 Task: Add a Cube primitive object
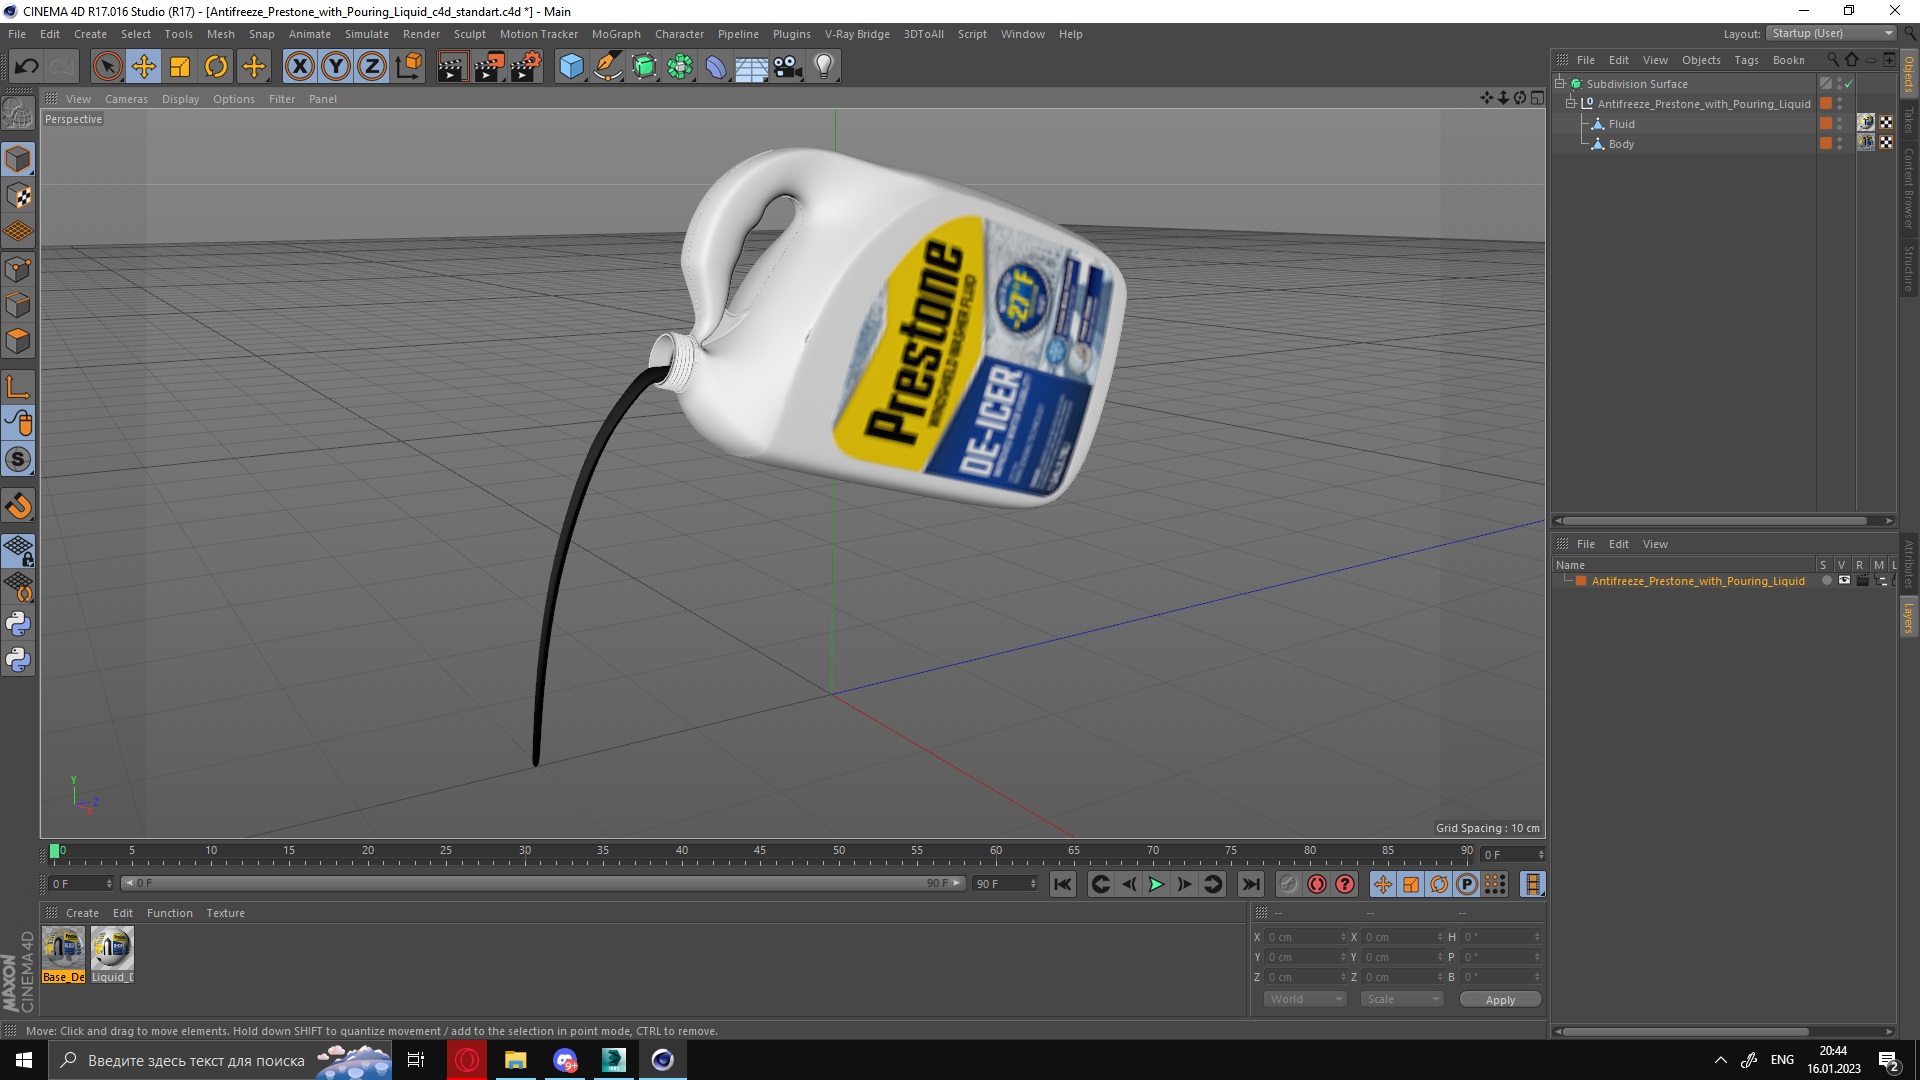(571, 67)
